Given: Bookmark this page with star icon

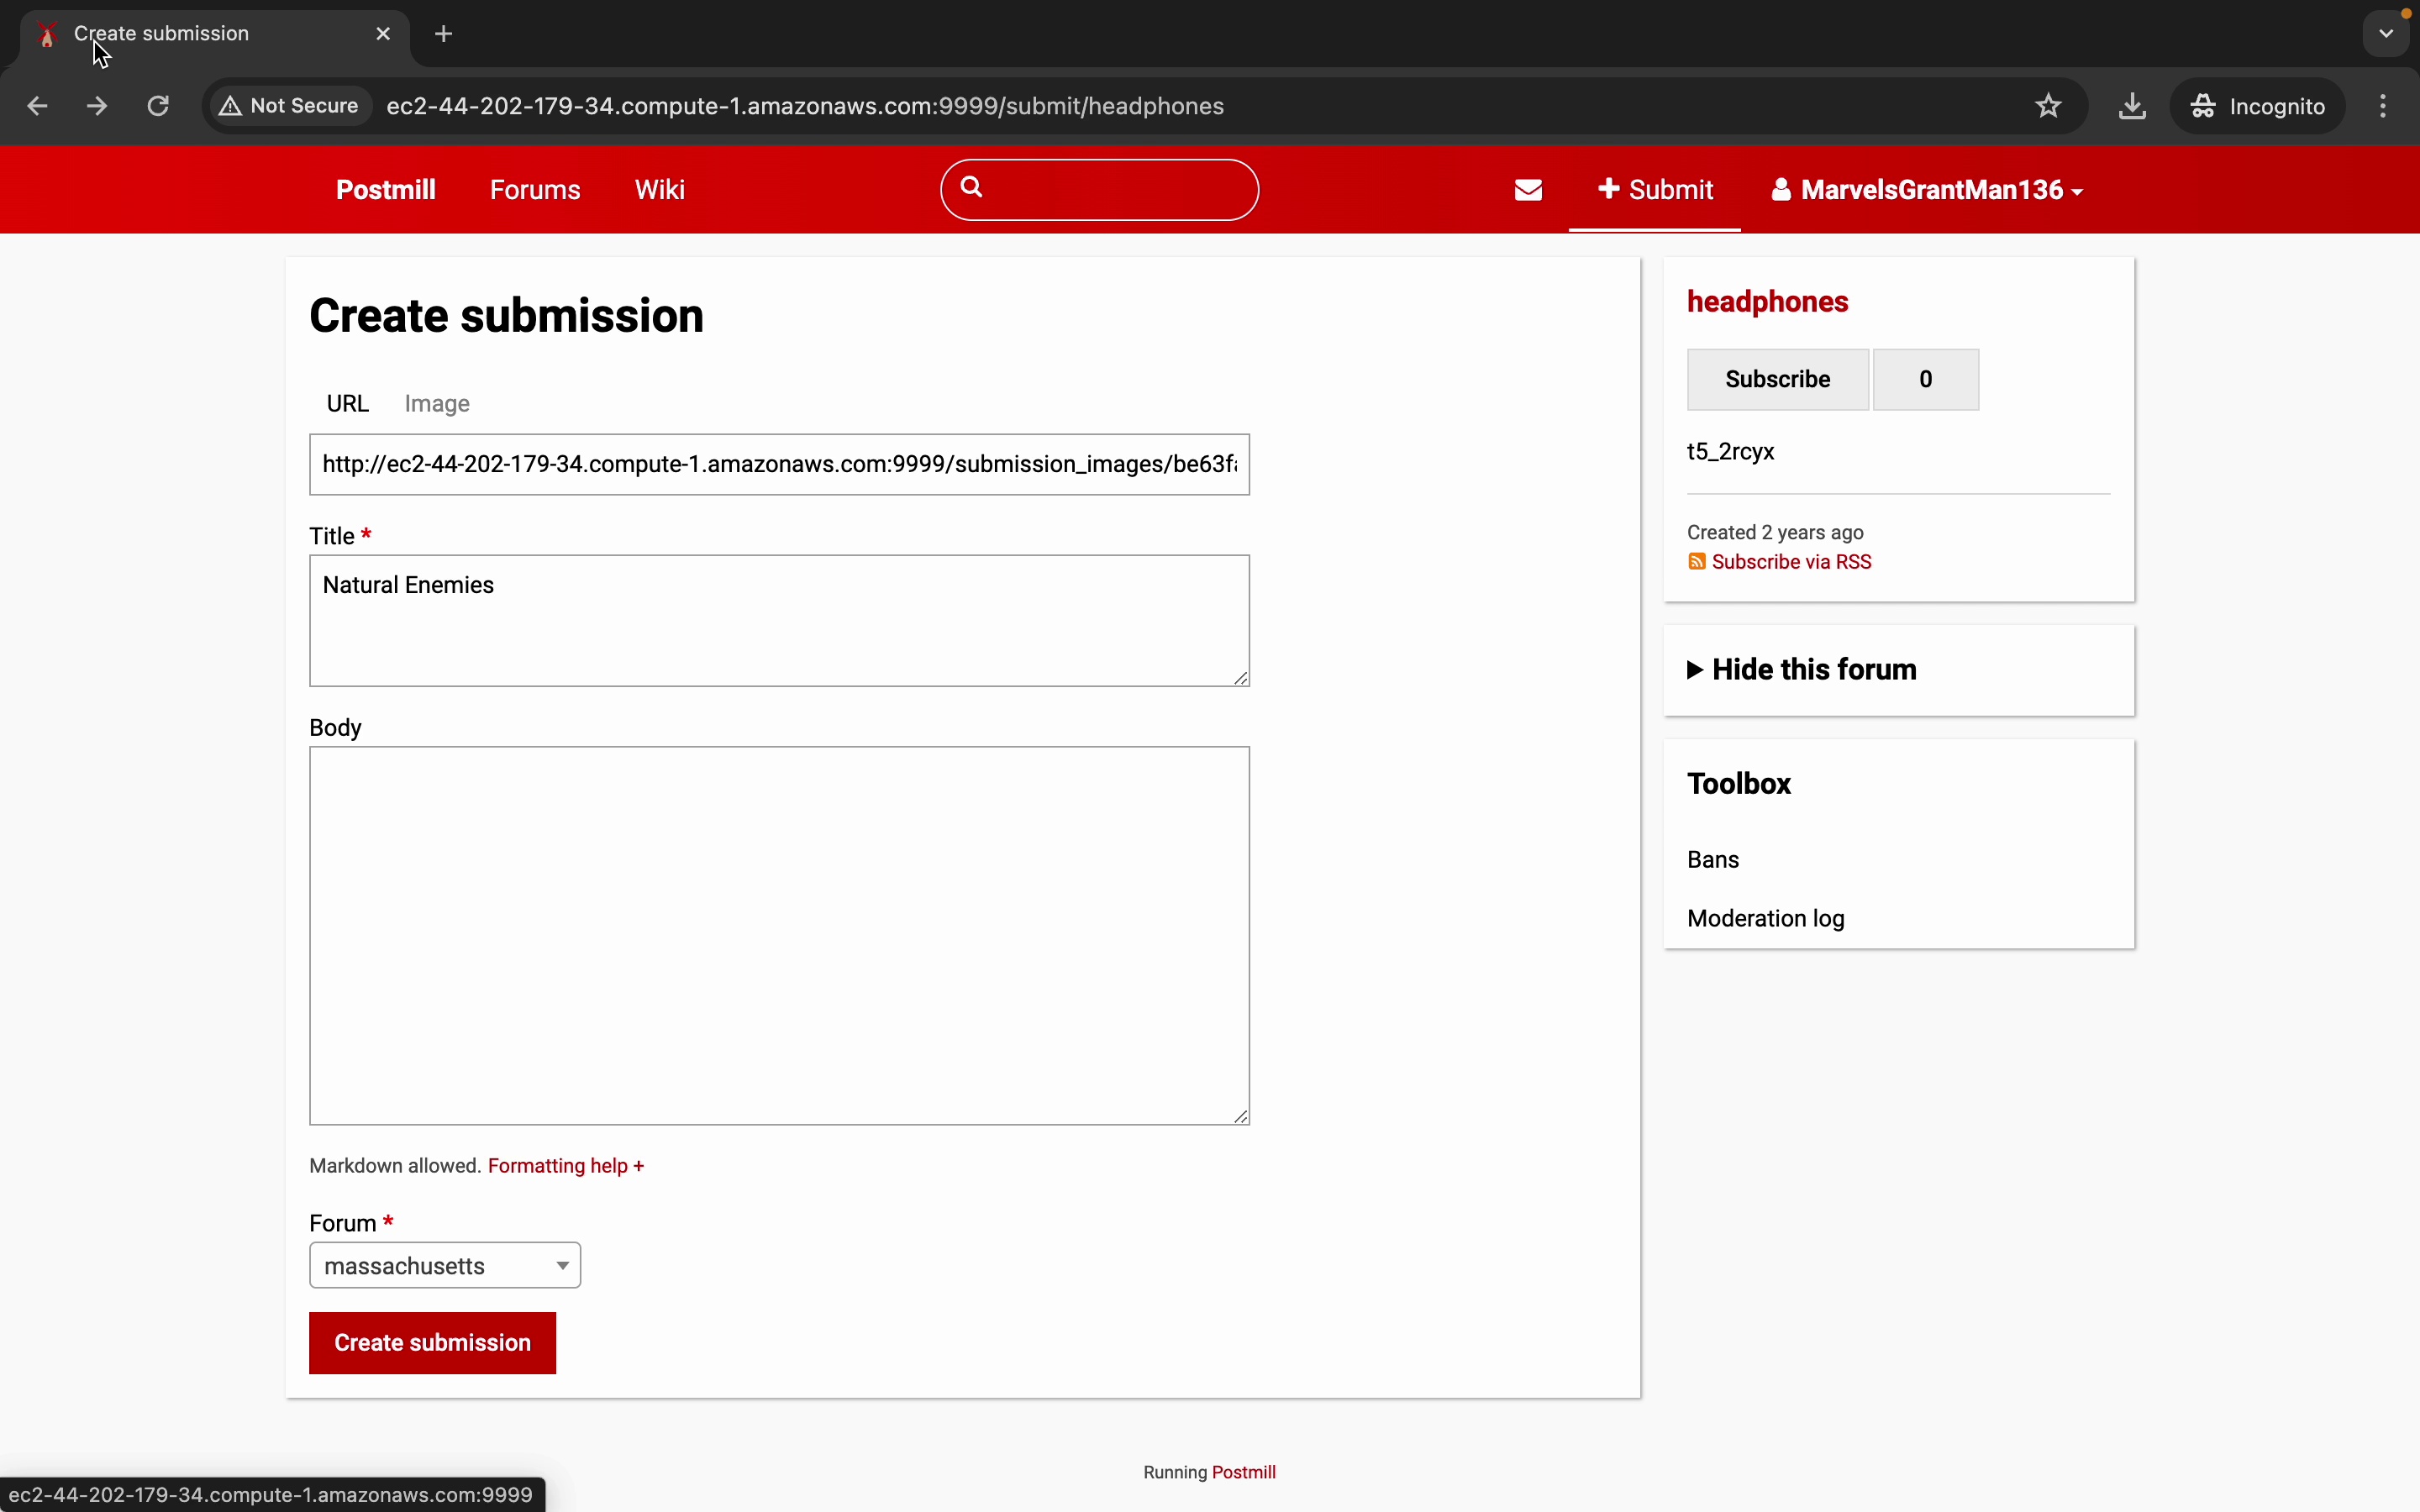Looking at the screenshot, I should (2048, 106).
